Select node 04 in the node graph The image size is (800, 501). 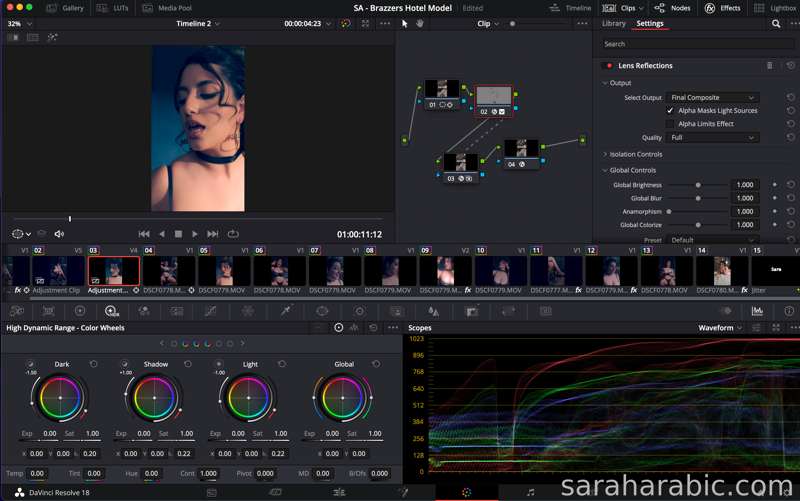coord(521,154)
